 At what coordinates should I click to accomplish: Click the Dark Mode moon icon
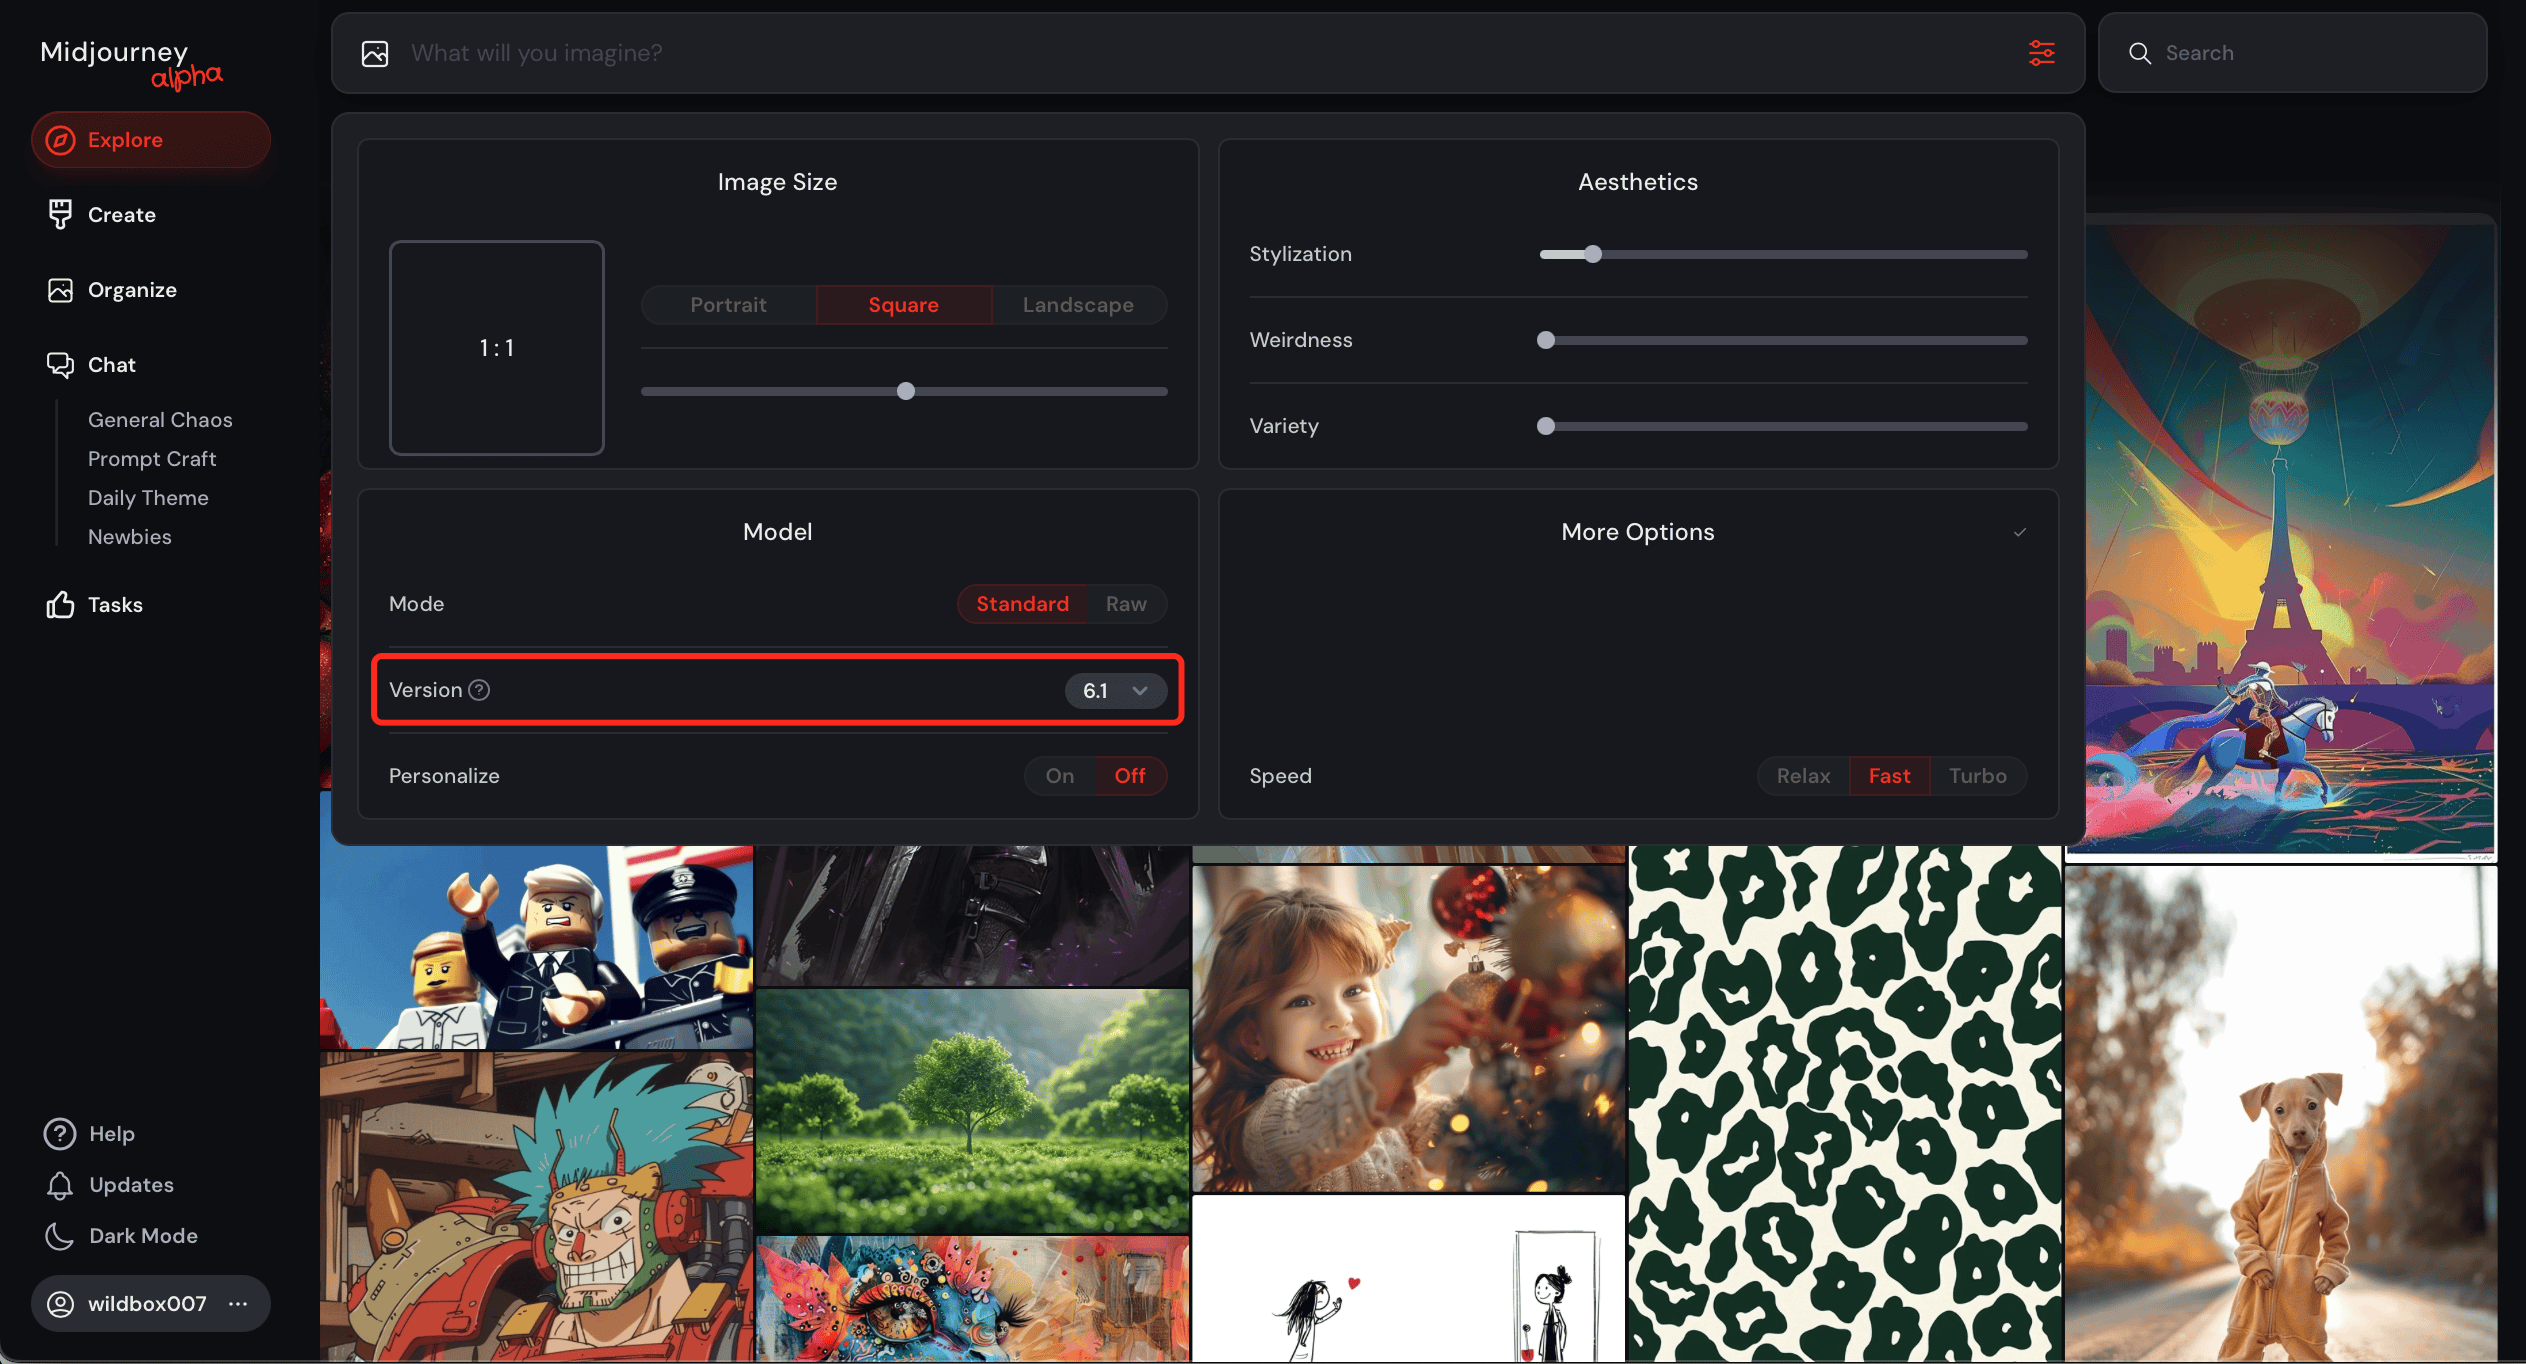coord(60,1236)
